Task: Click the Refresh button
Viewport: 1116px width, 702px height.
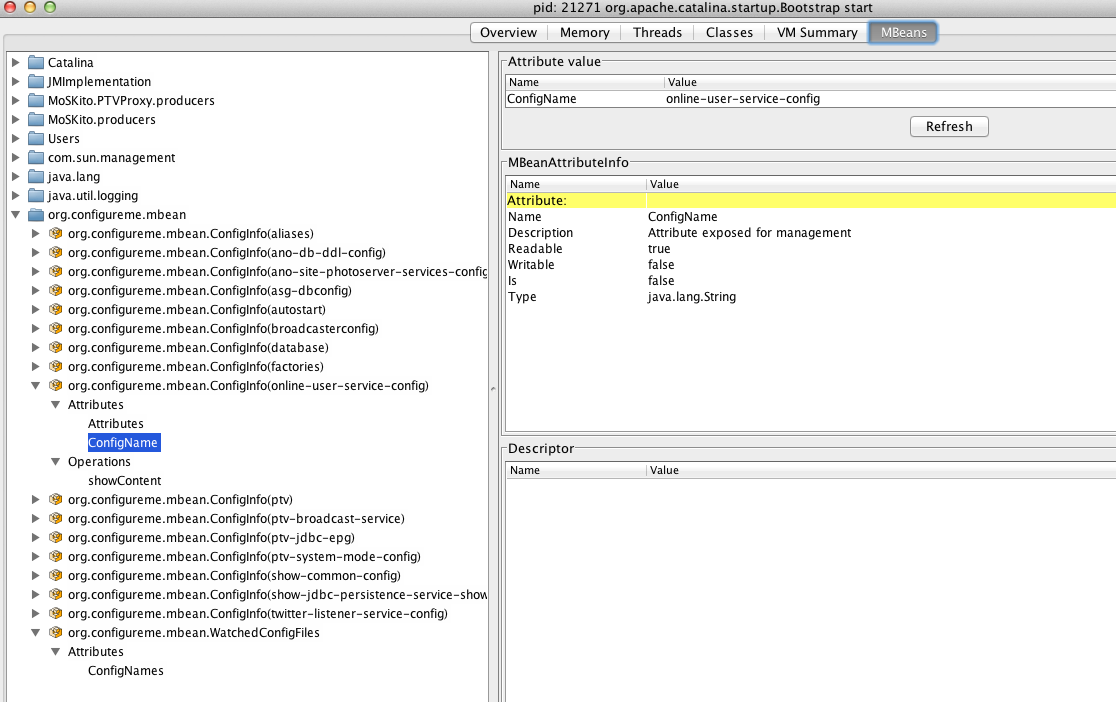Action: point(949,127)
